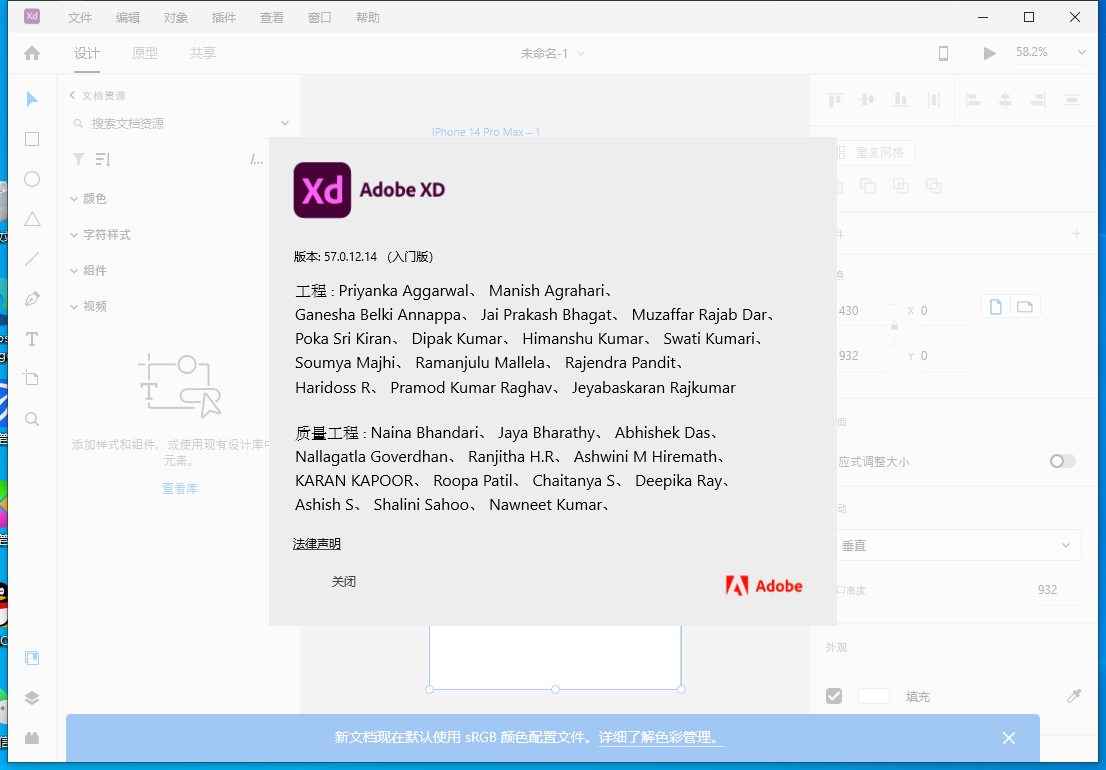Open the Plugins panel
Viewport: 1106px width, 770px height.
click(x=31, y=737)
